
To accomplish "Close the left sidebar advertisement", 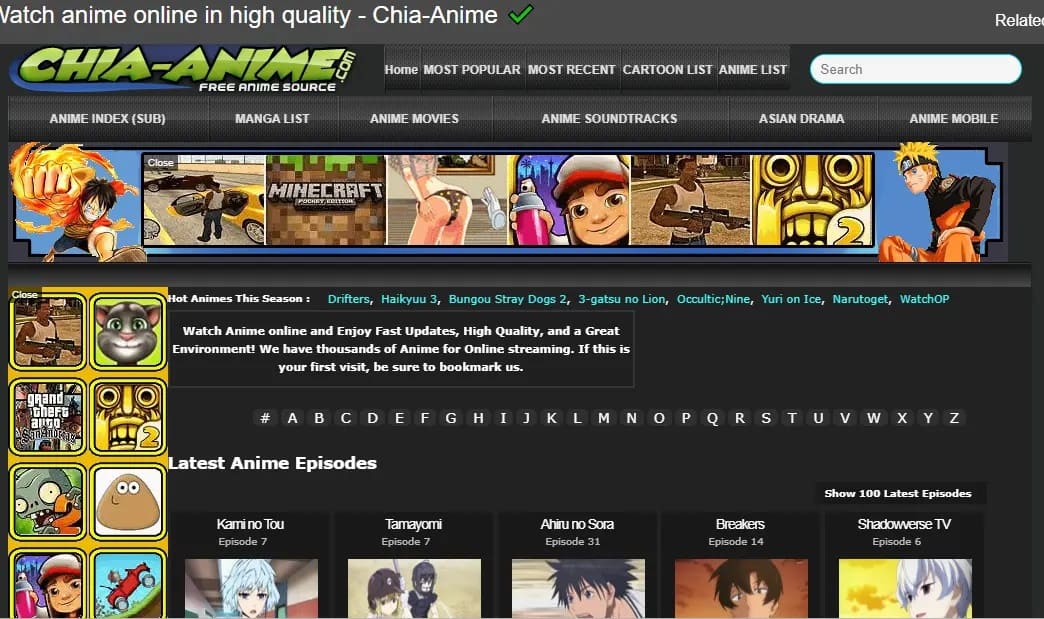I will [x=25, y=295].
